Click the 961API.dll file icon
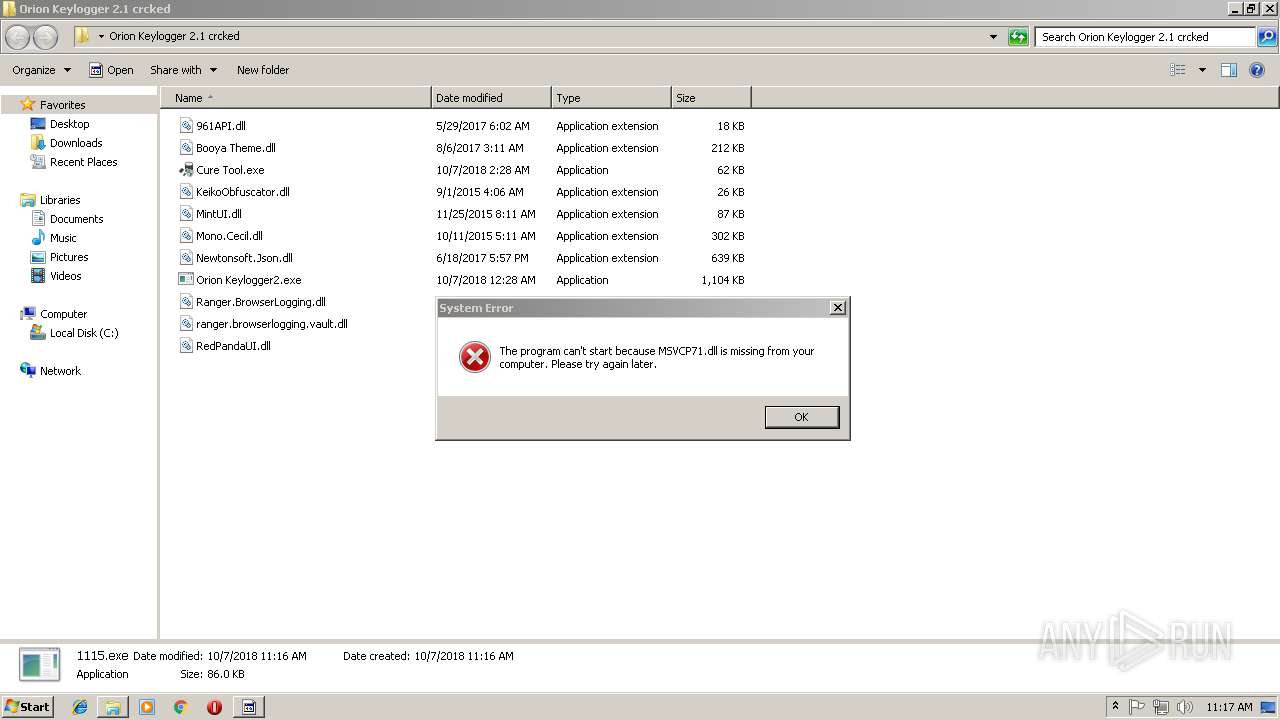The width and height of the screenshot is (1280, 720). click(186, 126)
